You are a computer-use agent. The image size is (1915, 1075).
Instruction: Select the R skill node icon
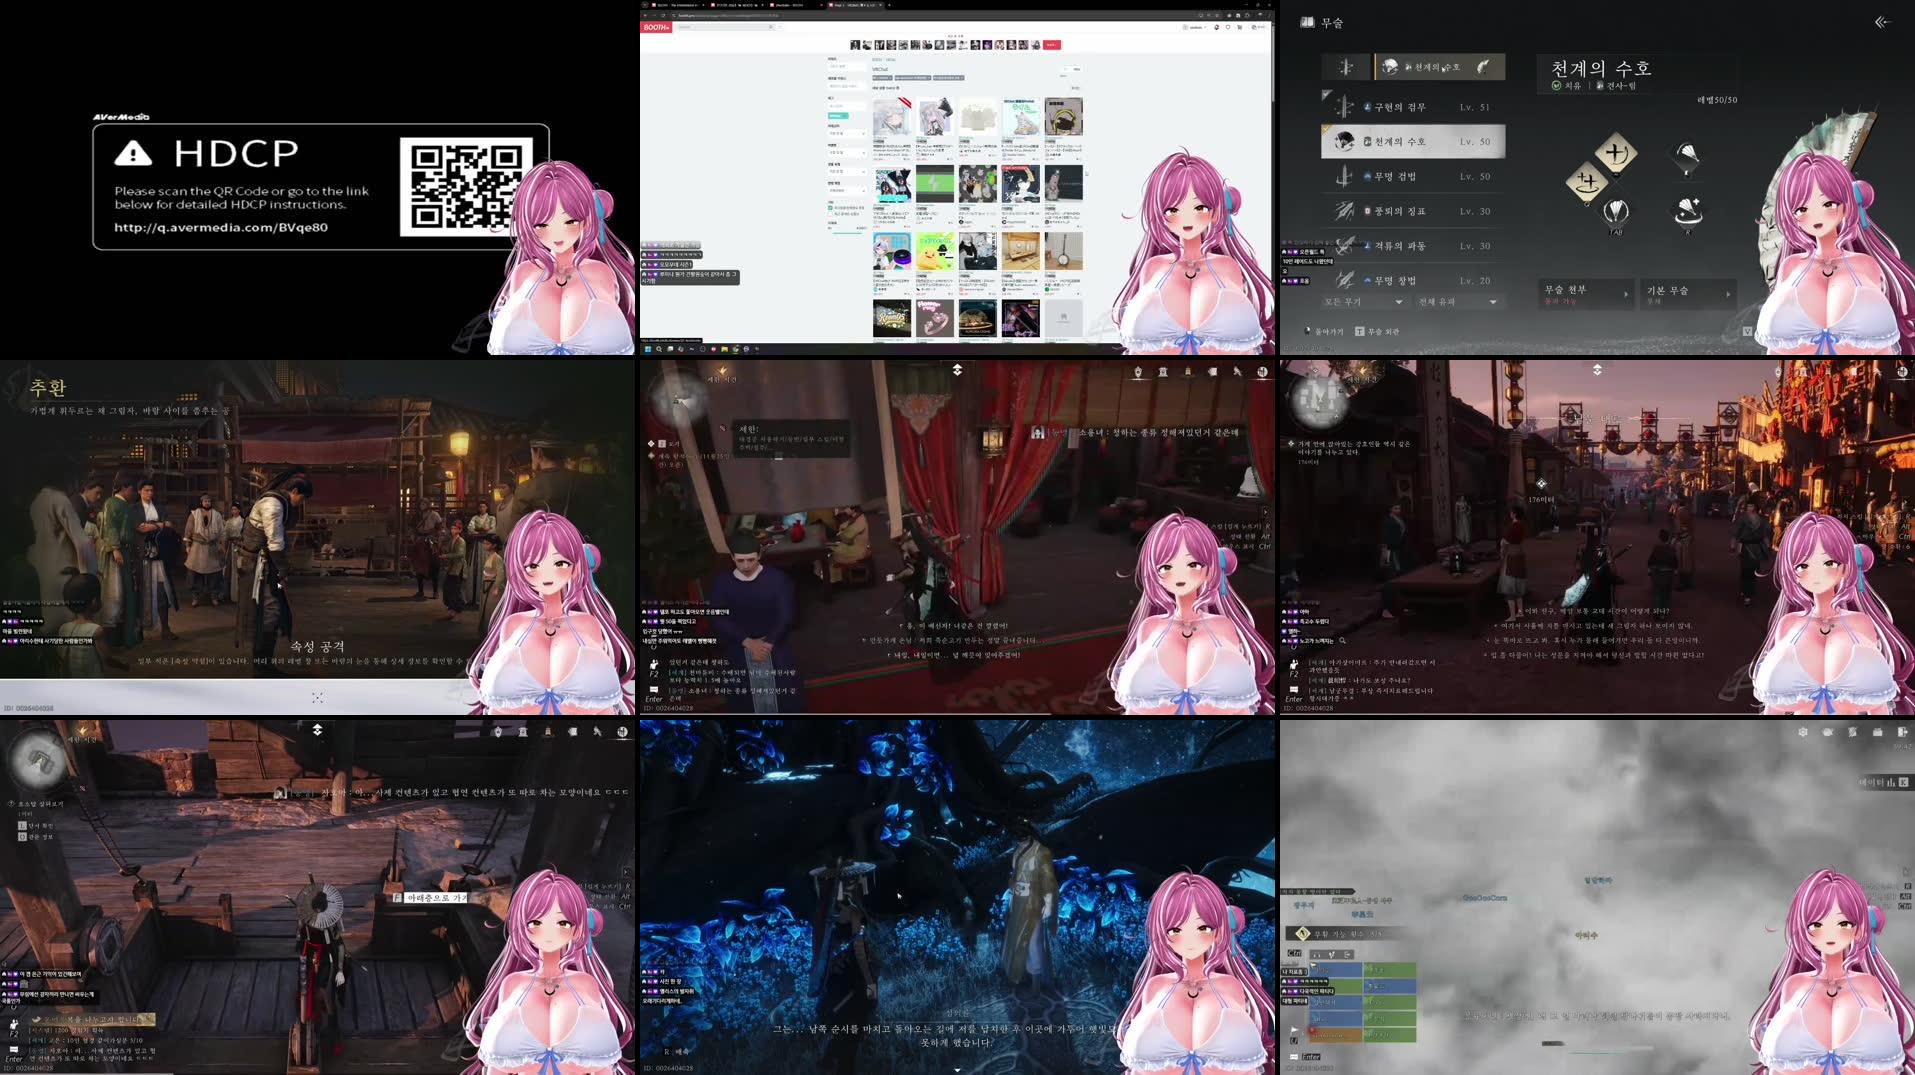tap(1687, 210)
